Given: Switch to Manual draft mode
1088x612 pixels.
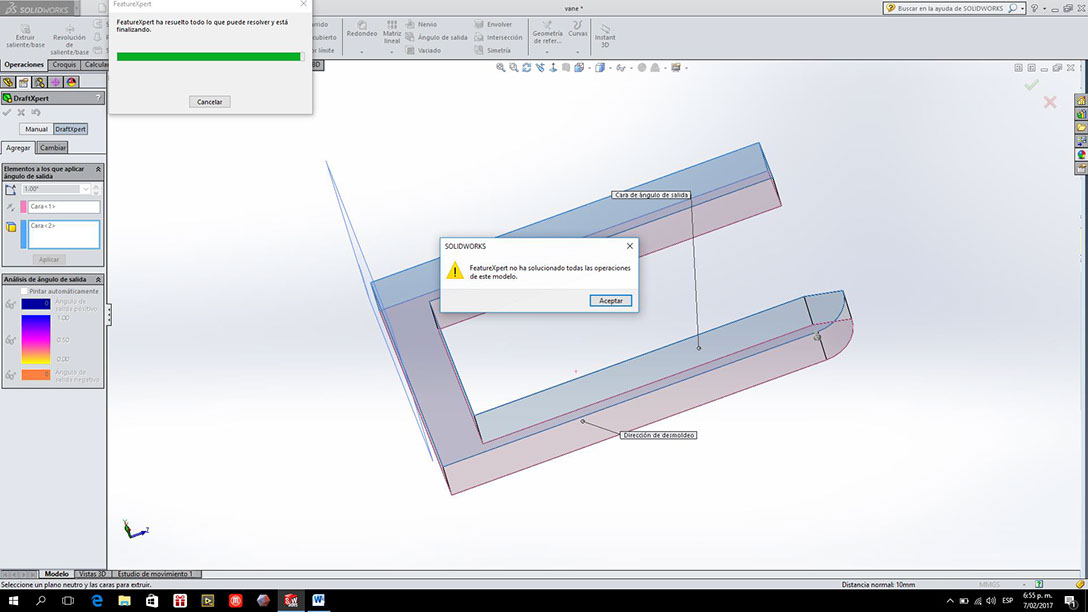Looking at the screenshot, I should tap(36, 129).
